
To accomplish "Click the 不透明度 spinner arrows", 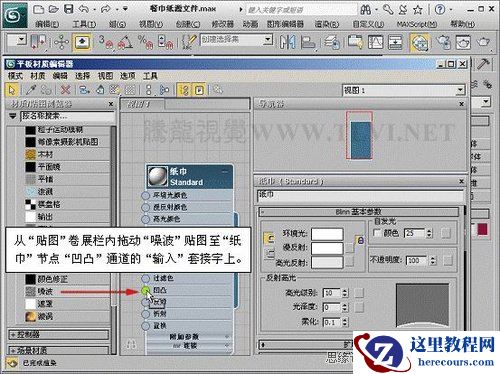I will tap(433, 260).
